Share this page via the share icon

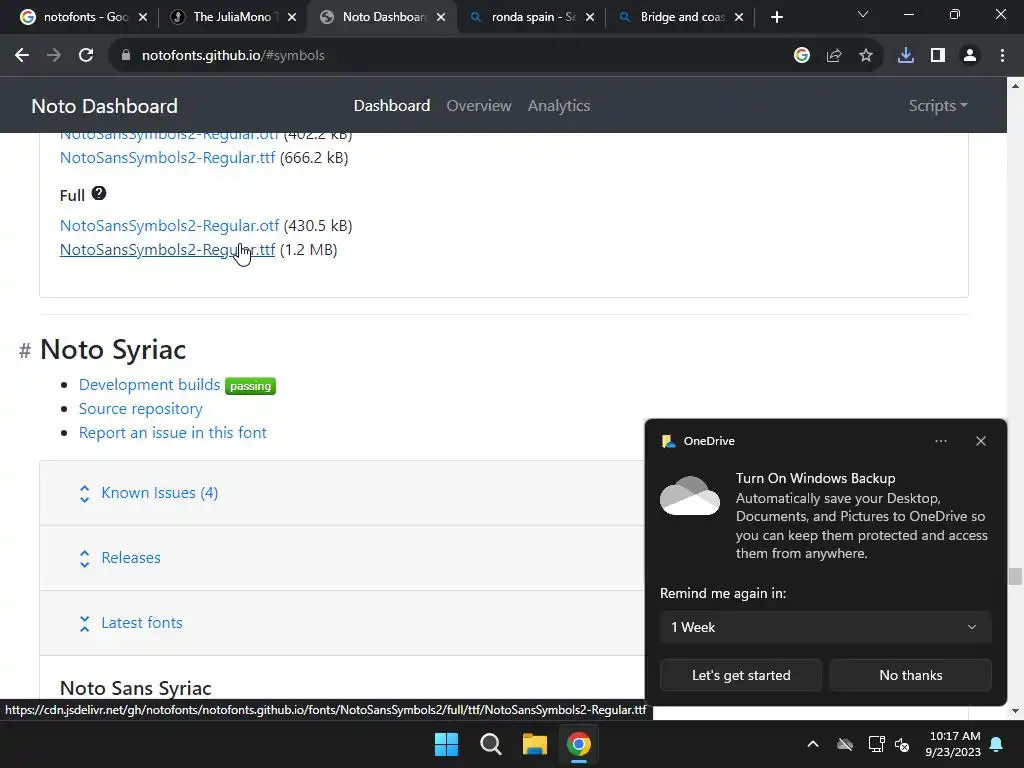pos(834,56)
